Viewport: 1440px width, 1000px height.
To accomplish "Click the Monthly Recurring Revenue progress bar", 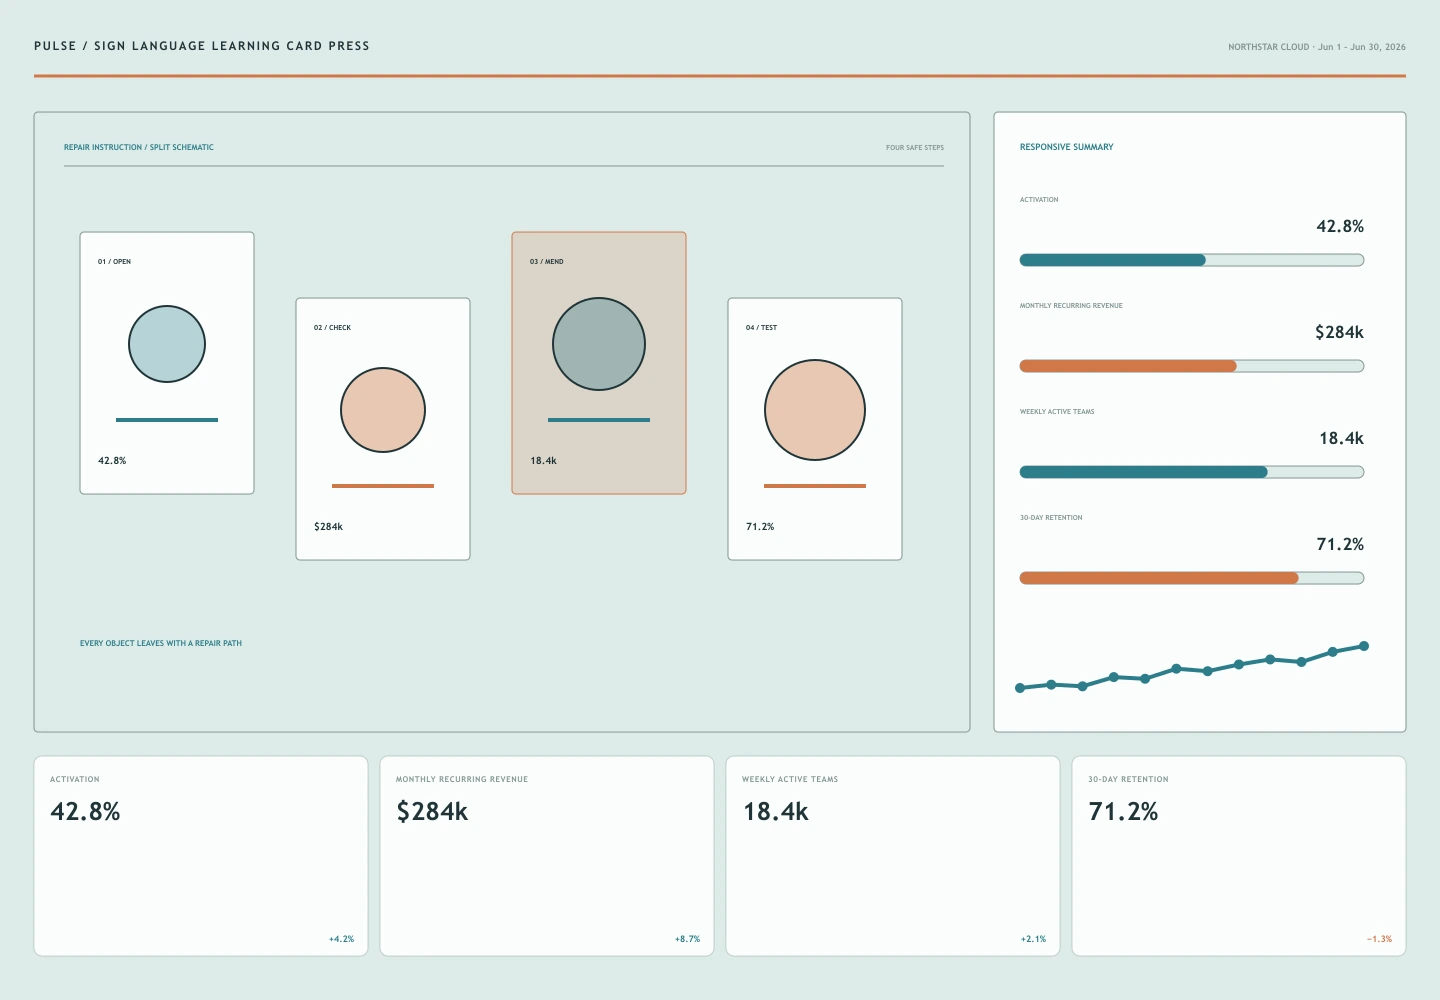I will [x=1192, y=366].
